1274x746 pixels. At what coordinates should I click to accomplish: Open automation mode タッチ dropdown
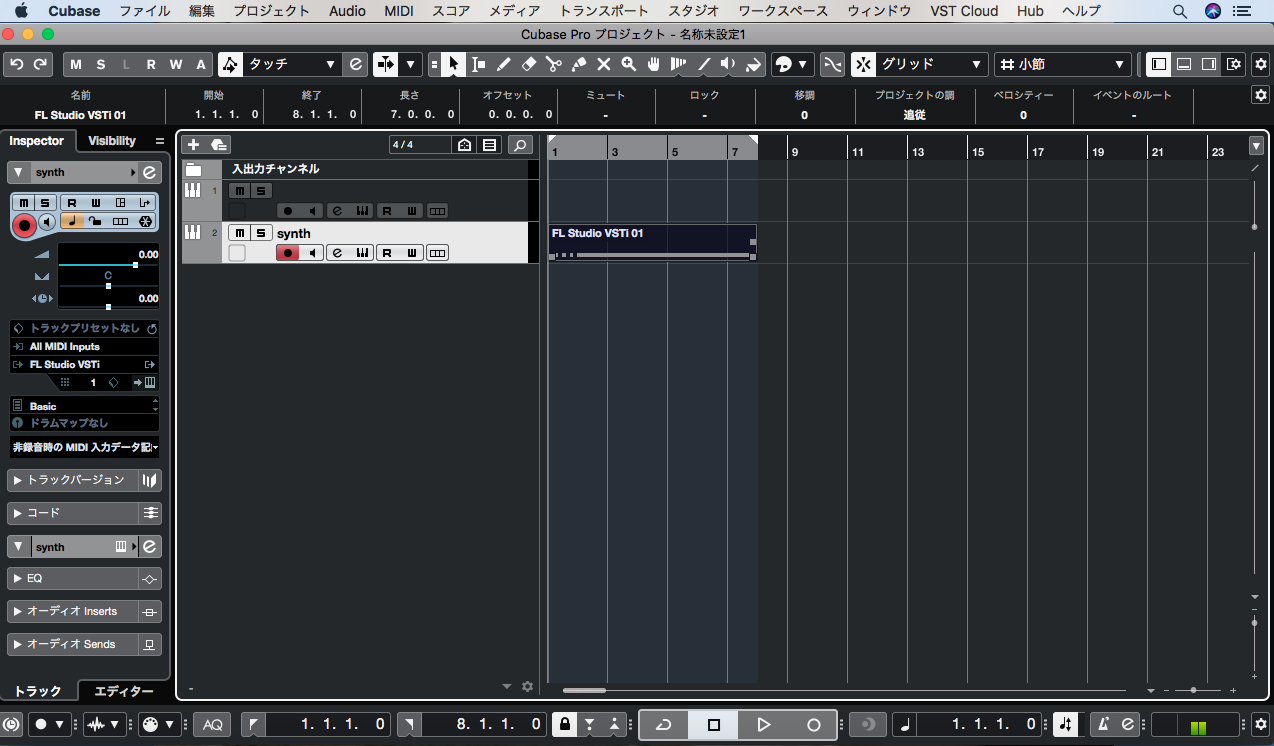(x=293, y=64)
